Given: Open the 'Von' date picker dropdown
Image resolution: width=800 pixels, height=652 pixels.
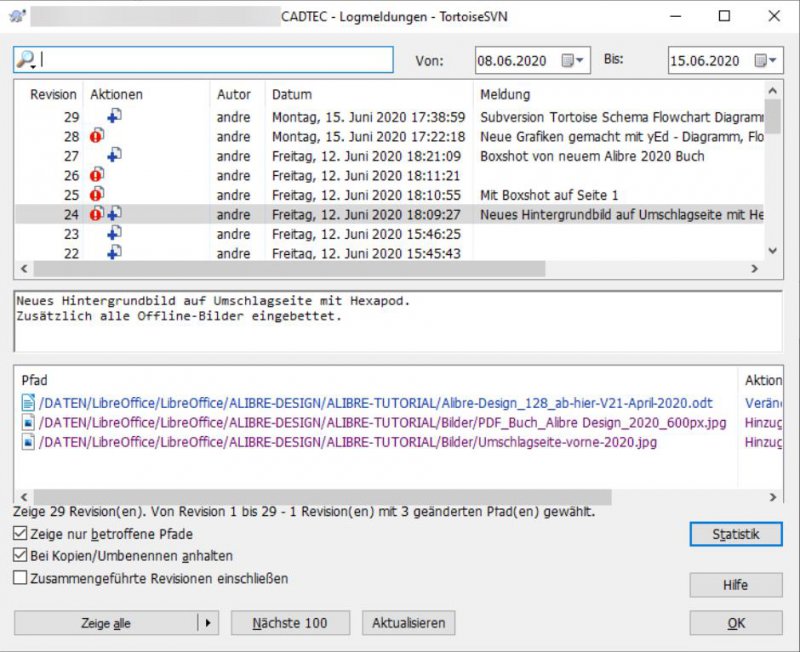Looking at the screenshot, I should pyautogui.click(x=573, y=61).
